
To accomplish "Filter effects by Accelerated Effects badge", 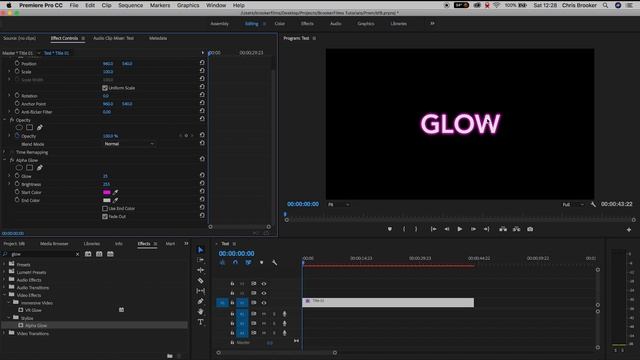I will coord(88,254).
